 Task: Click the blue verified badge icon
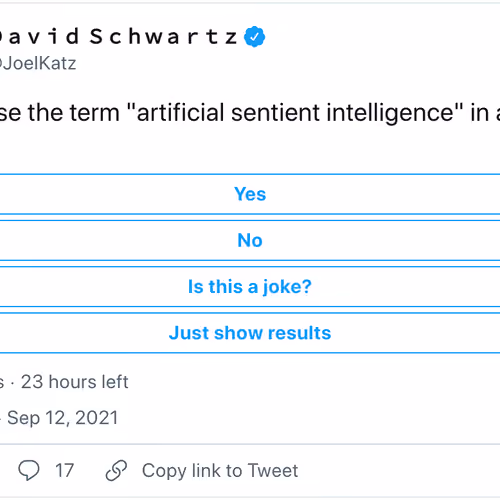click(x=254, y=36)
